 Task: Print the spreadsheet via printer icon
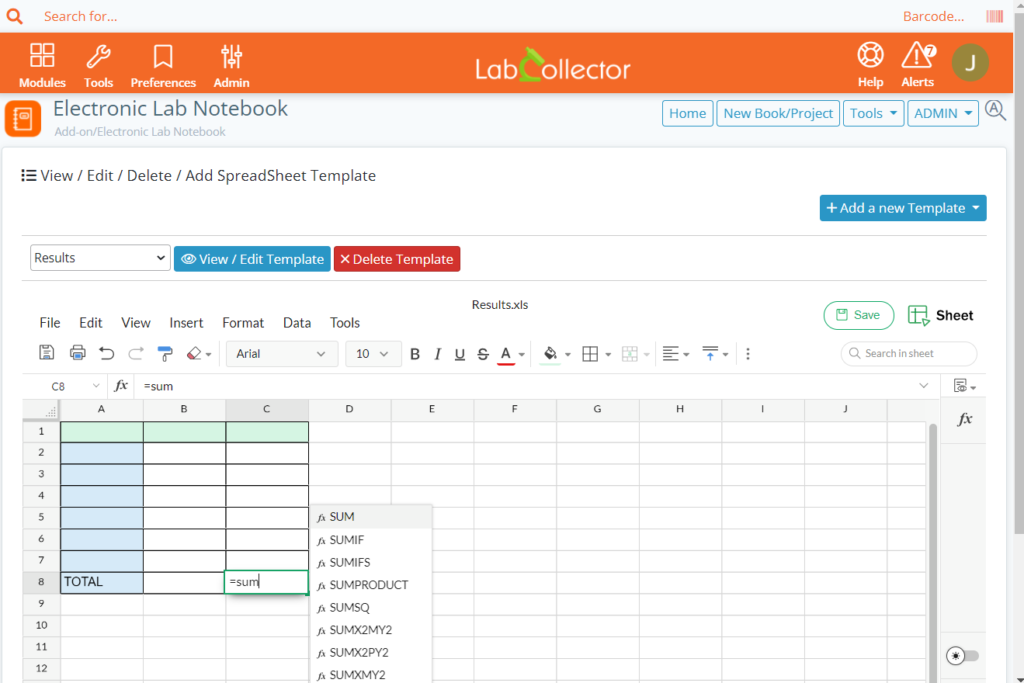(x=78, y=353)
